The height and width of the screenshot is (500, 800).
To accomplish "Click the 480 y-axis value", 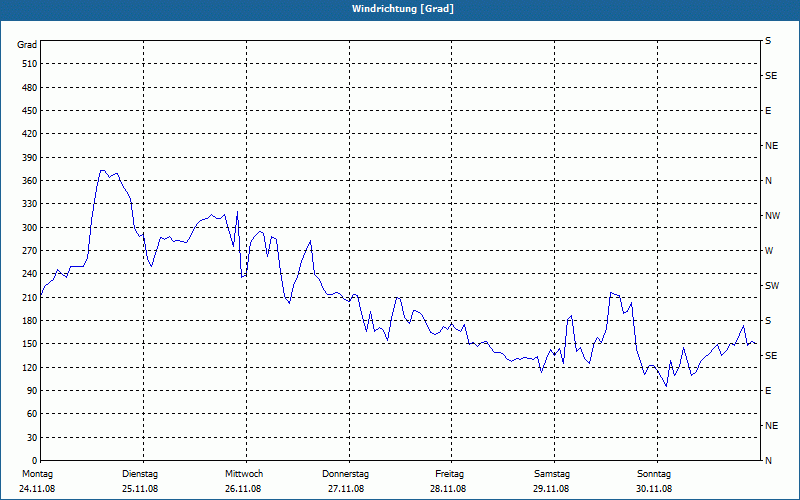I will (30, 88).
